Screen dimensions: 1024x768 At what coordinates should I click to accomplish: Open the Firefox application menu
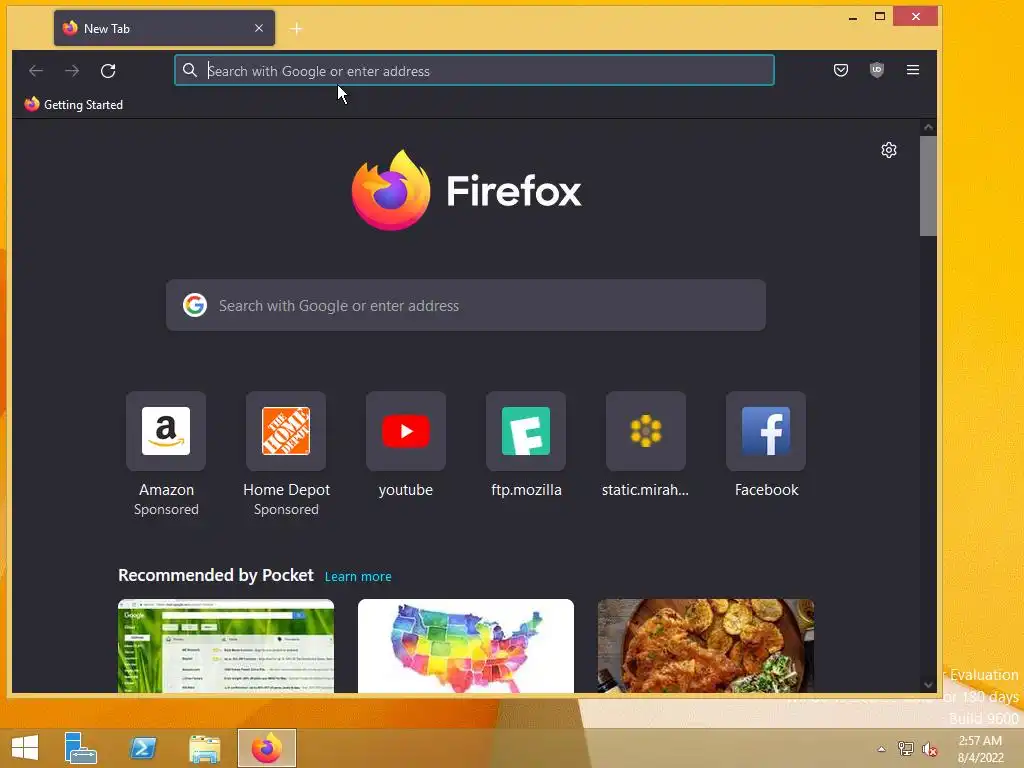click(x=913, y=70)
